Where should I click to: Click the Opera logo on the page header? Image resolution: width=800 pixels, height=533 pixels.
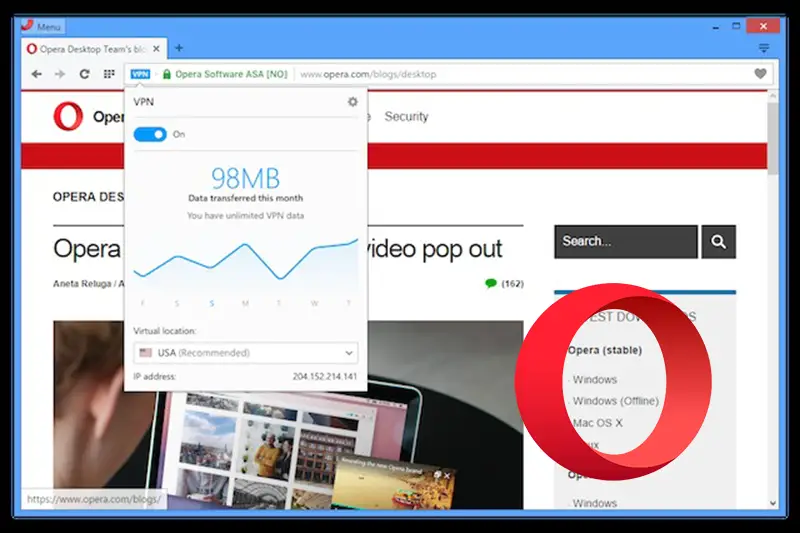[68, 116]
